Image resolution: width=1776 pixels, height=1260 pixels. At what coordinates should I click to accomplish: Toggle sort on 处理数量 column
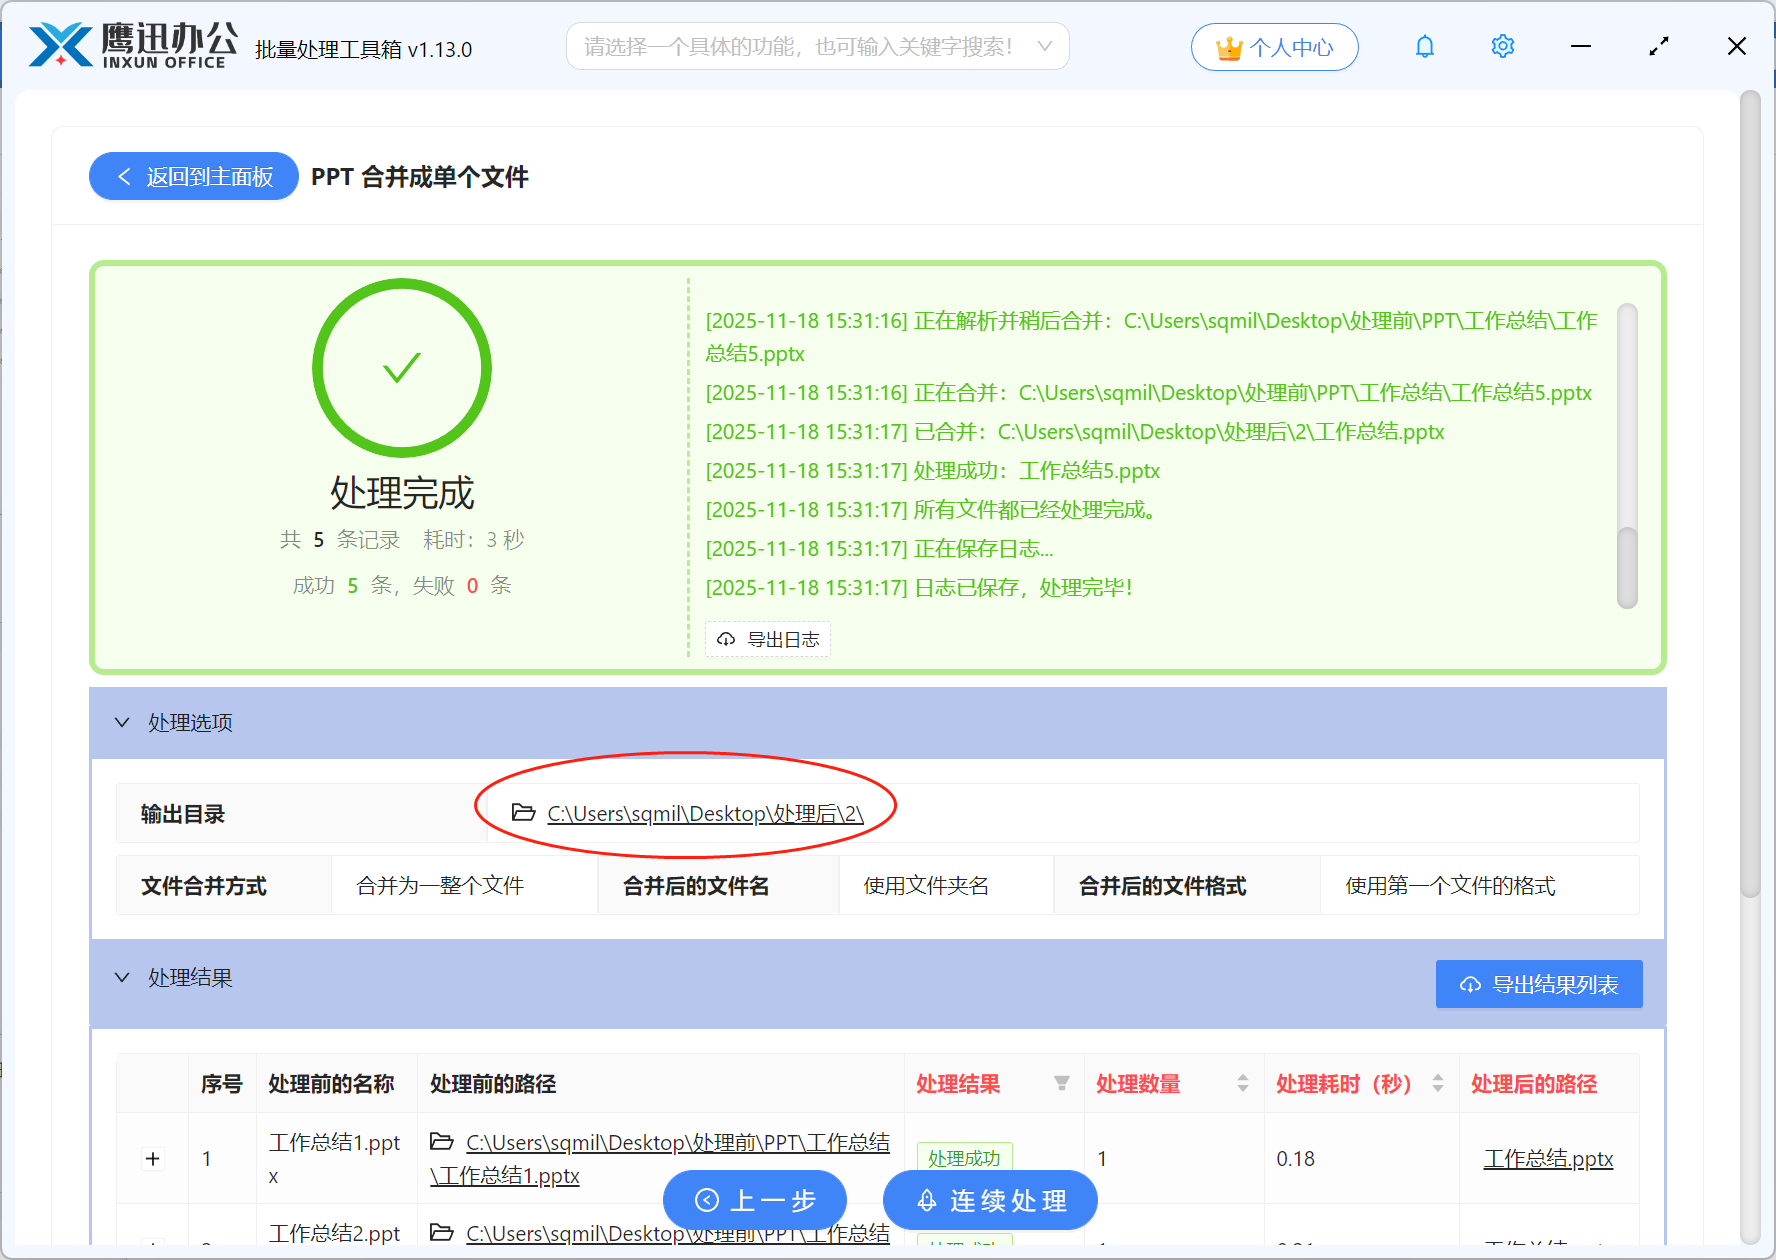(1244, 1083)
